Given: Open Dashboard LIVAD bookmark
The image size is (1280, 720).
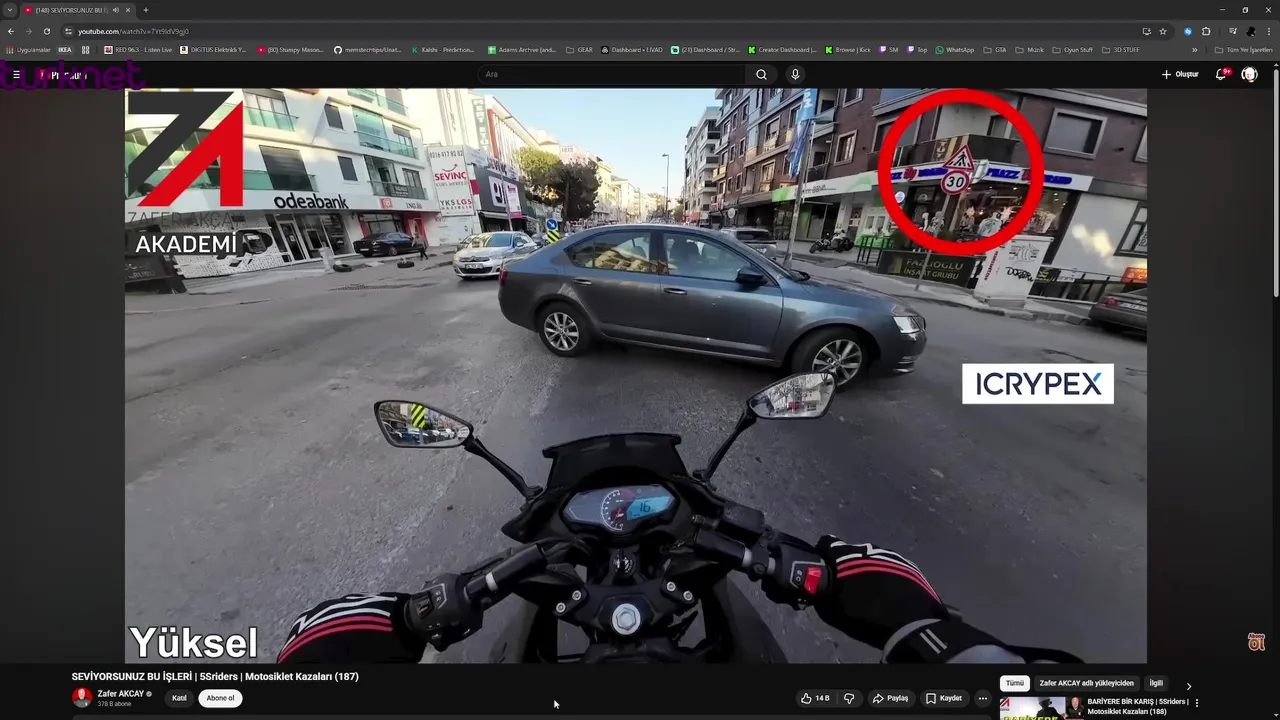Looking at the screenshot, I should (x=632, y=49).
